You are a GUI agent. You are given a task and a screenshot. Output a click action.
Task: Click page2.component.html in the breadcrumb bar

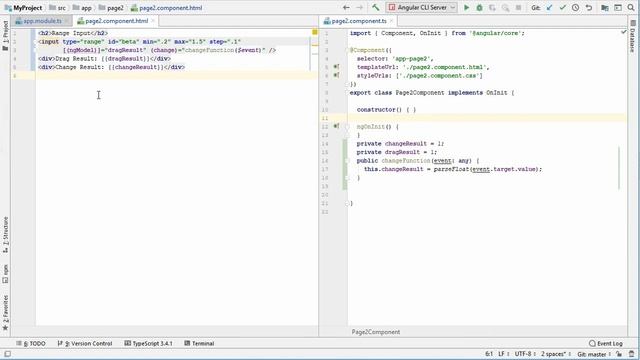[166, 8]
